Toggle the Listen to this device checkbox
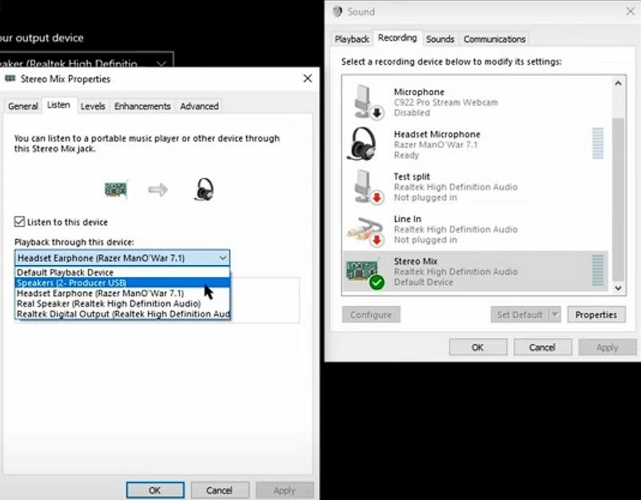Viewport: 641px width, 500px height. click(x=20, y=222)
